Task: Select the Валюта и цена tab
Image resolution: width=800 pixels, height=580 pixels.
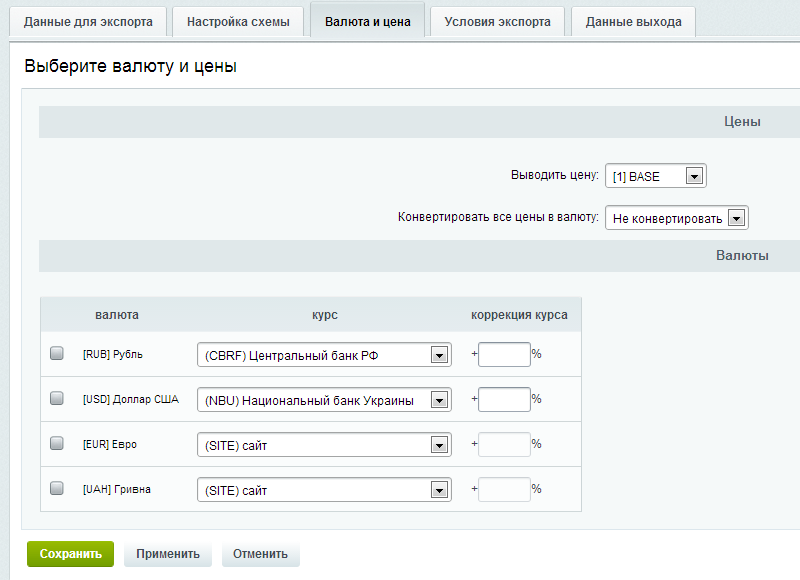Action: [368, 21]
